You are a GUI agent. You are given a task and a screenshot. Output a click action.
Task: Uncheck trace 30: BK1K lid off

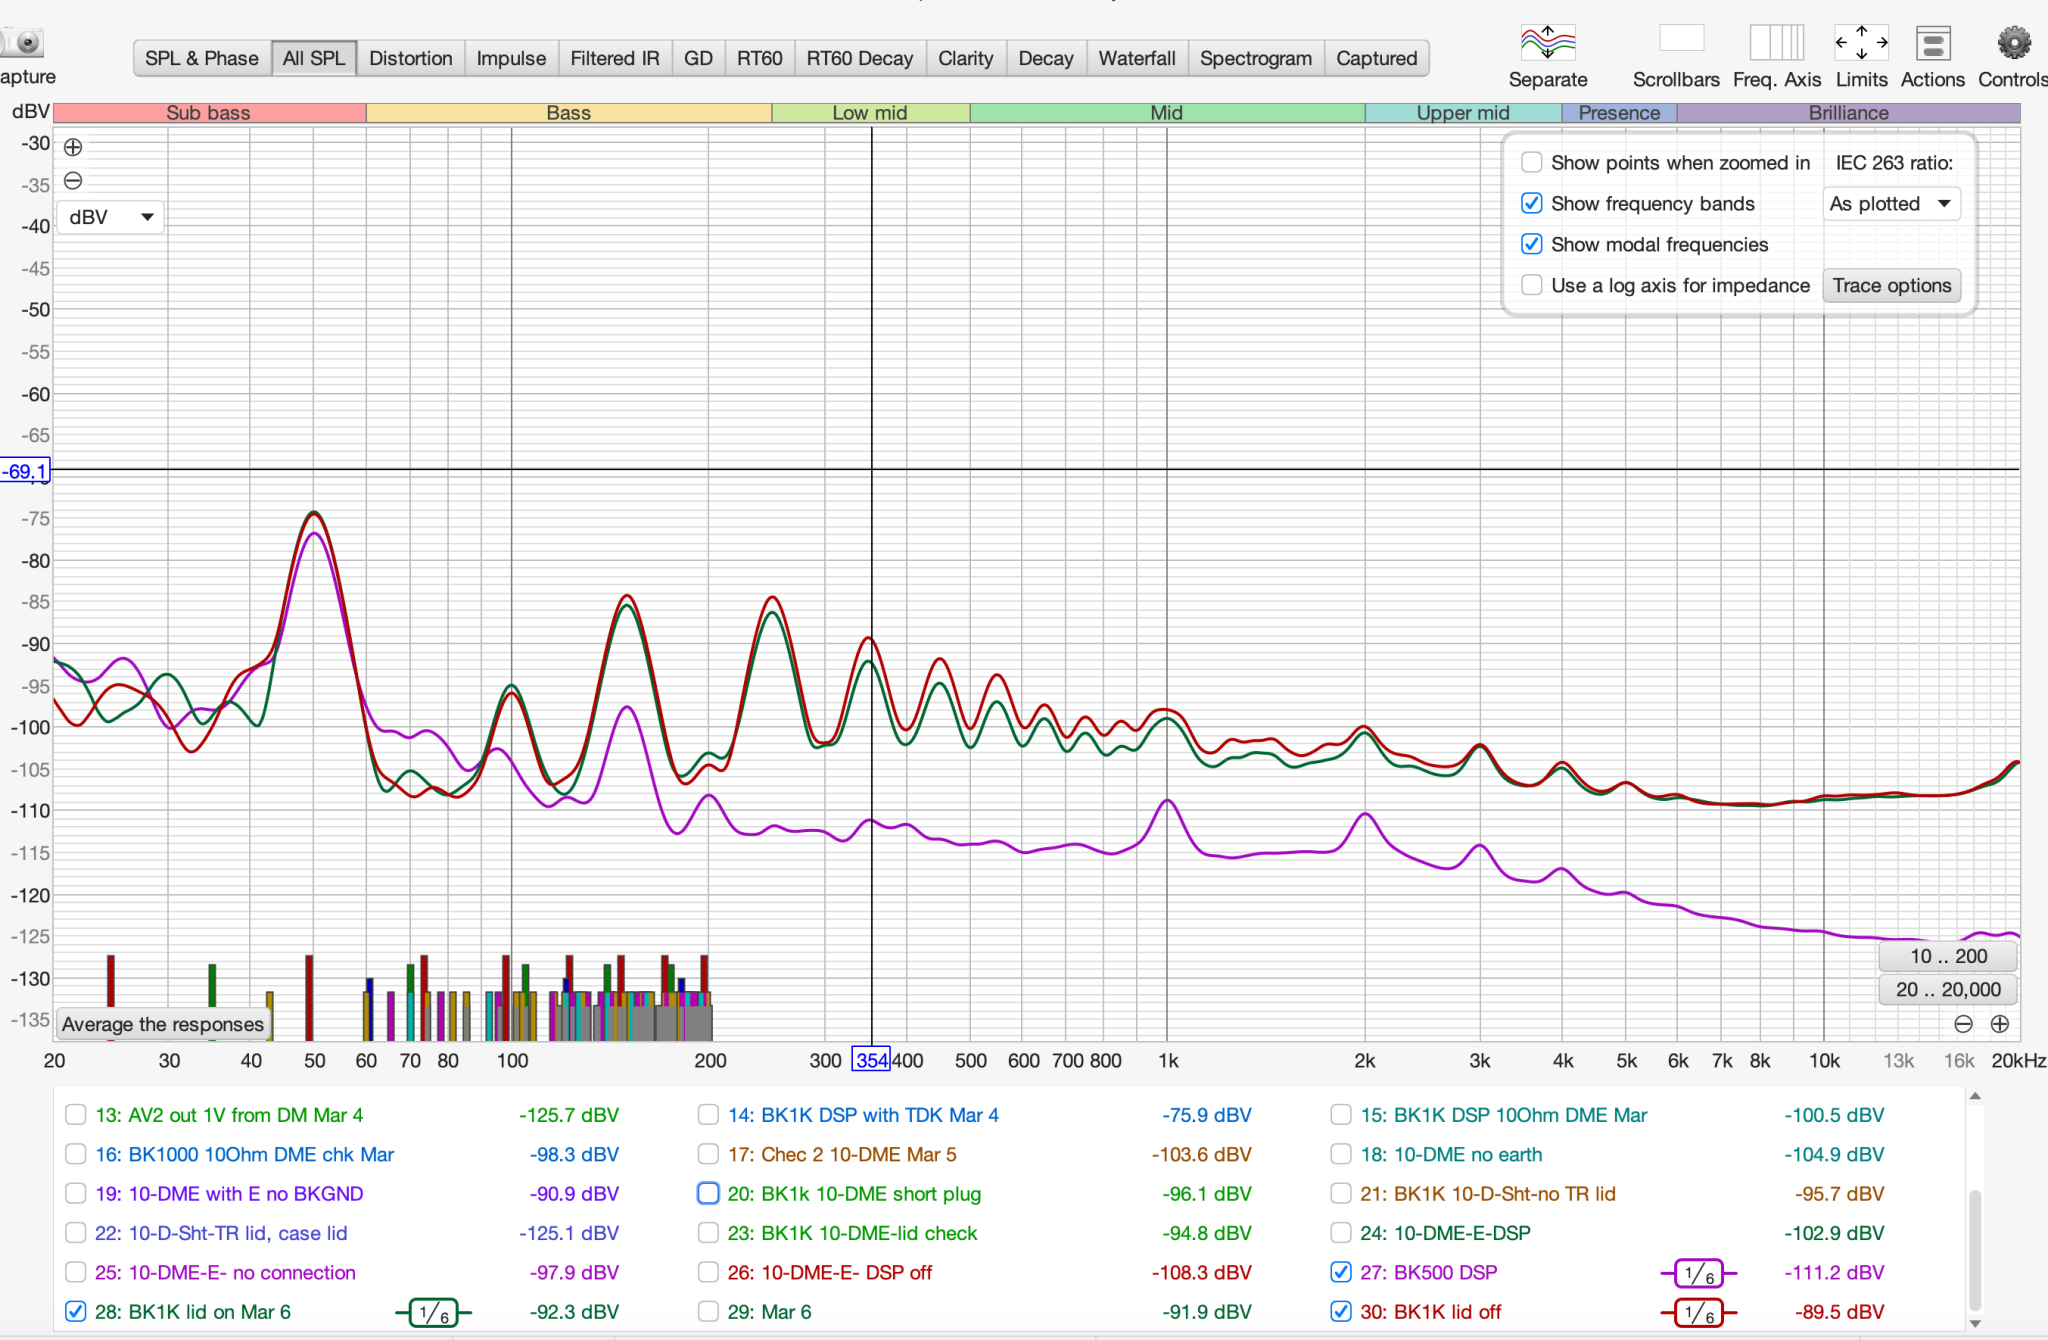[x=1341, y=1311]
